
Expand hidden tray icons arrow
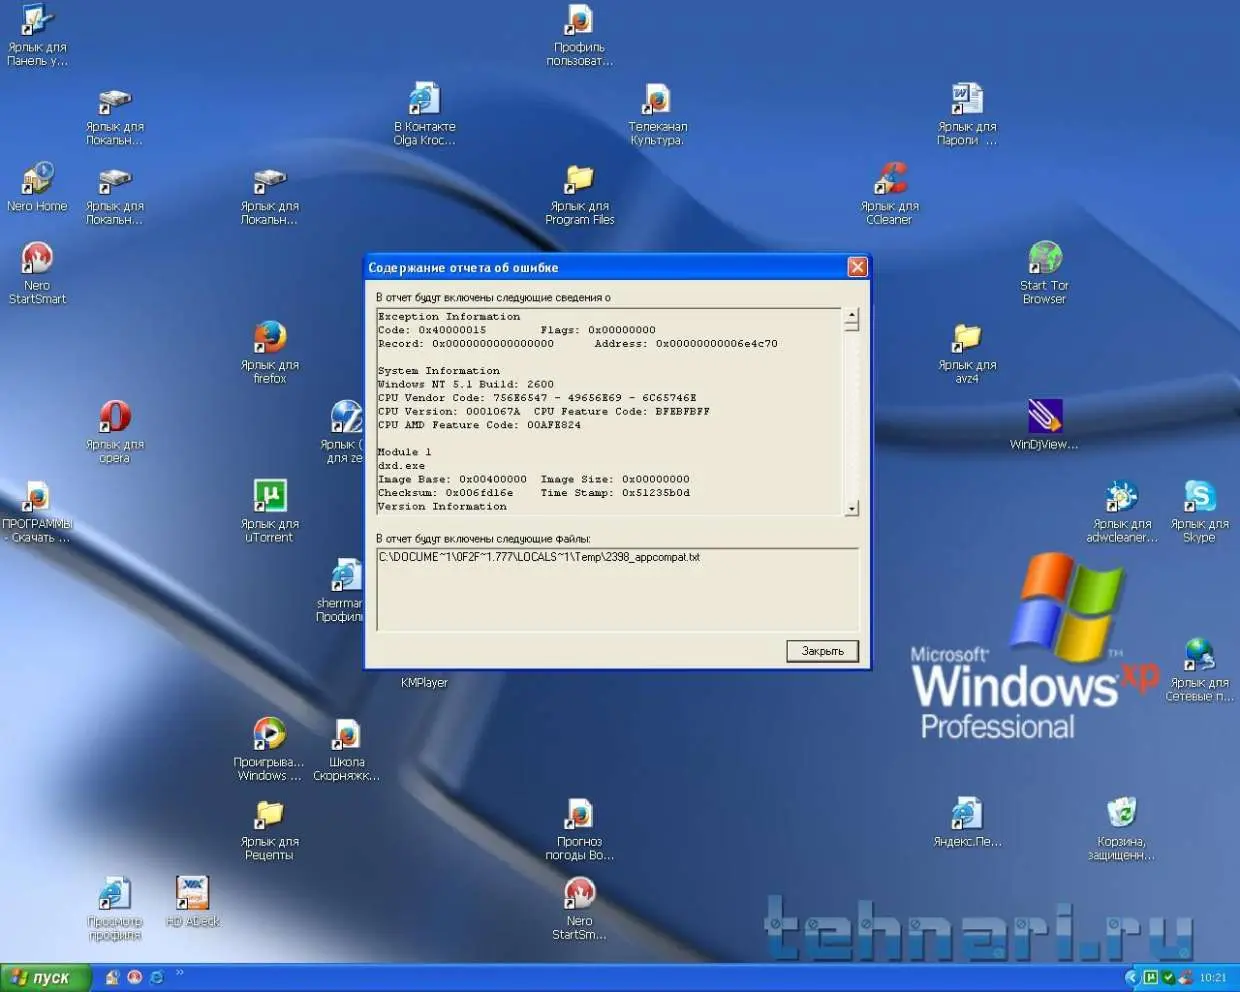point(1131,978)
